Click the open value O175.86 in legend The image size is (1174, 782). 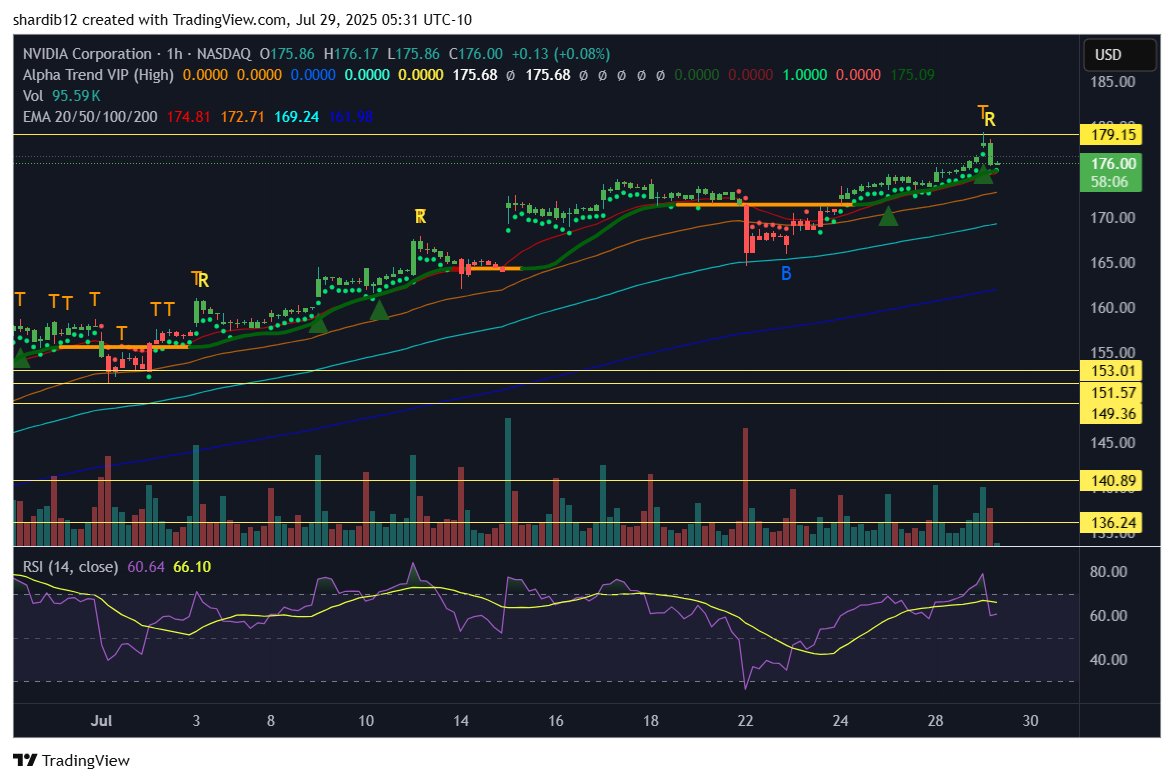pos(288,54)
